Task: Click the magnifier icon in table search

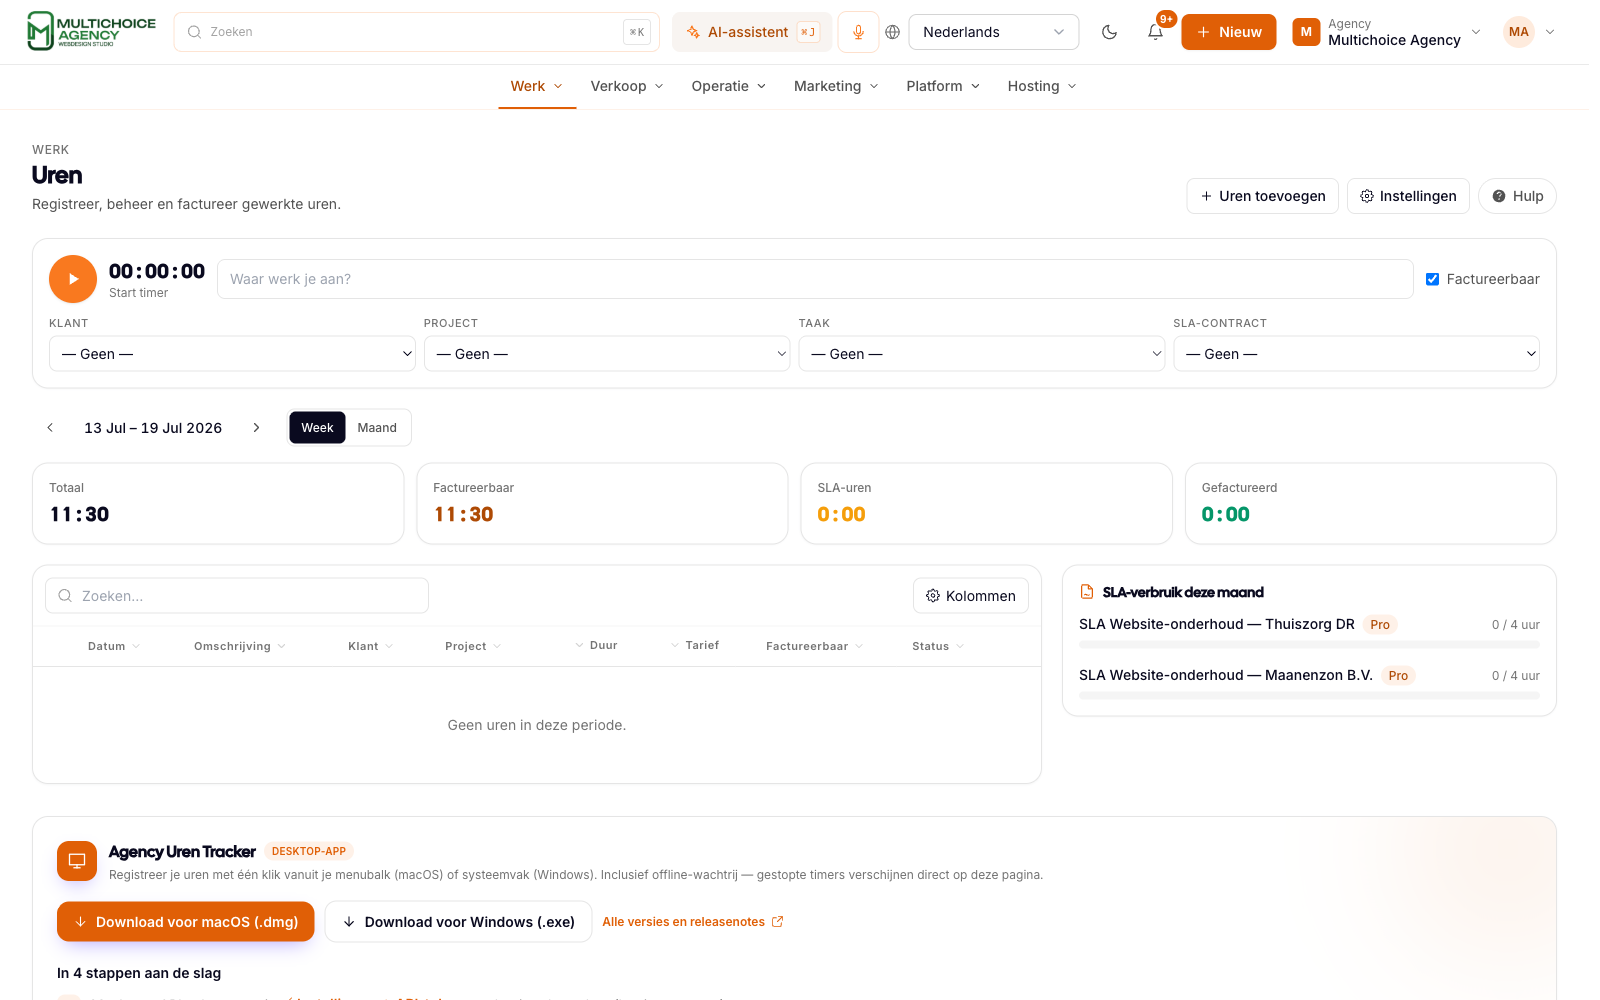Action: coord(65,596)
